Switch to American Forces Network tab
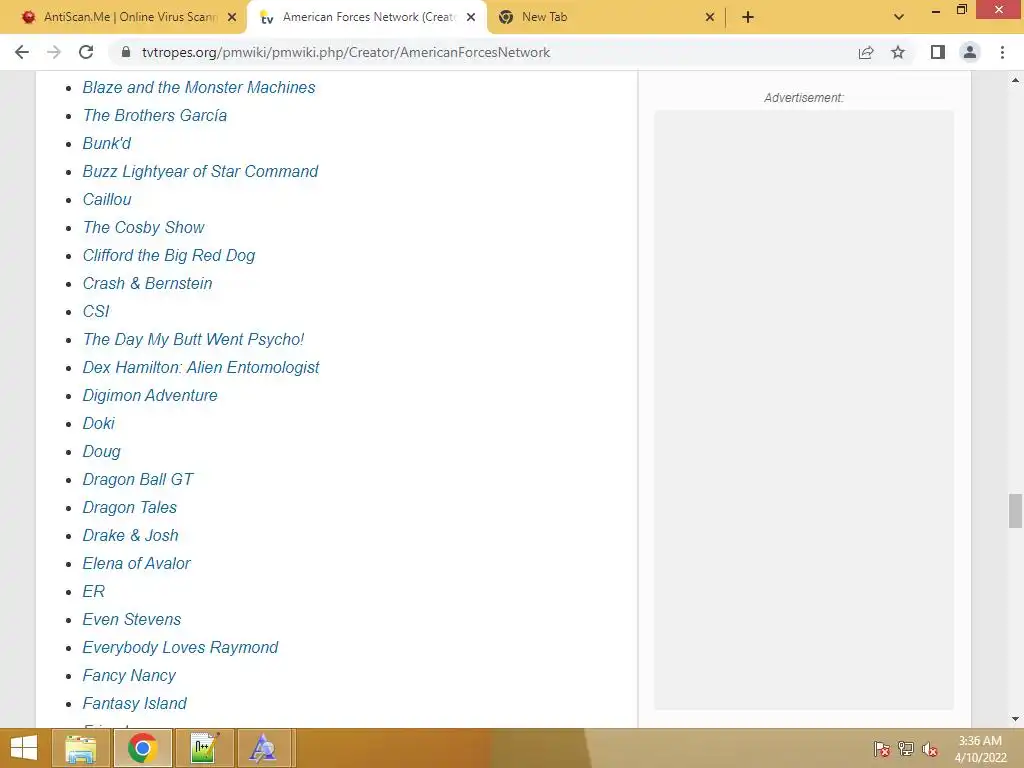The width and height of the screenshot is (1024, 768). [x=366, y=17]
